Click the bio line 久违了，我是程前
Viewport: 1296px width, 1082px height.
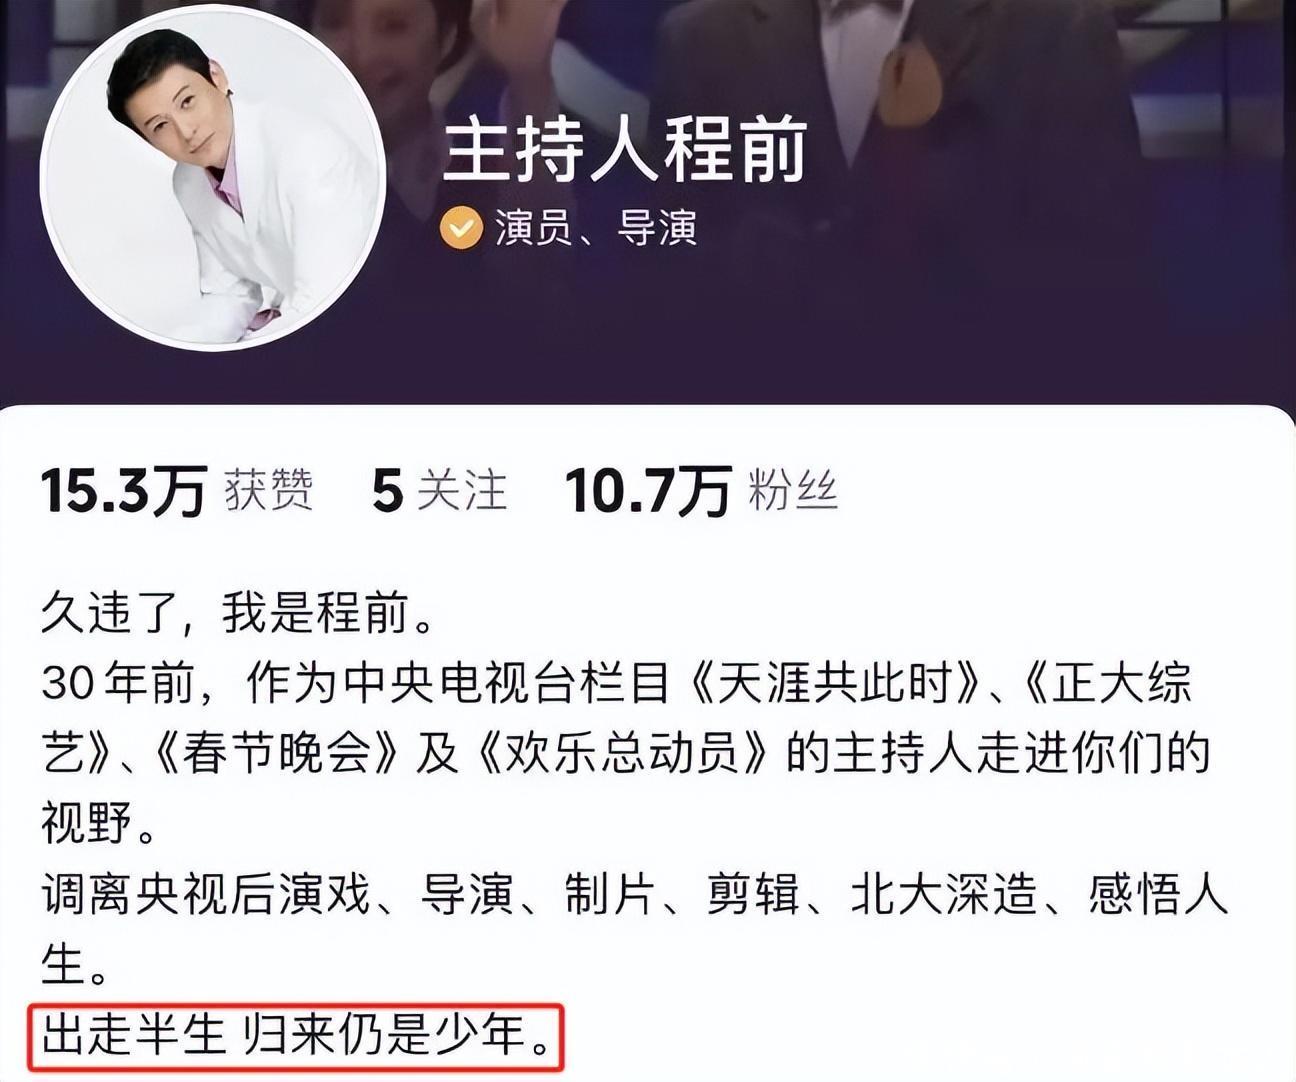pos(238,612)
